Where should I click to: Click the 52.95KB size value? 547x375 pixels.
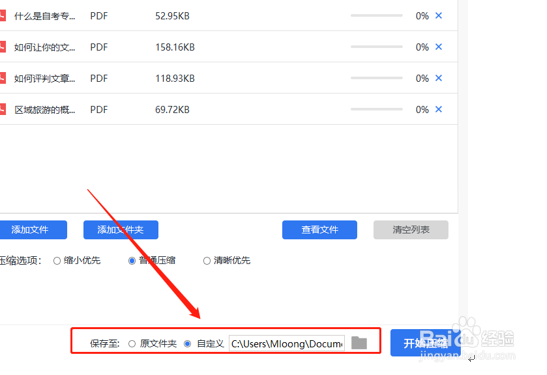coord(172,16)
